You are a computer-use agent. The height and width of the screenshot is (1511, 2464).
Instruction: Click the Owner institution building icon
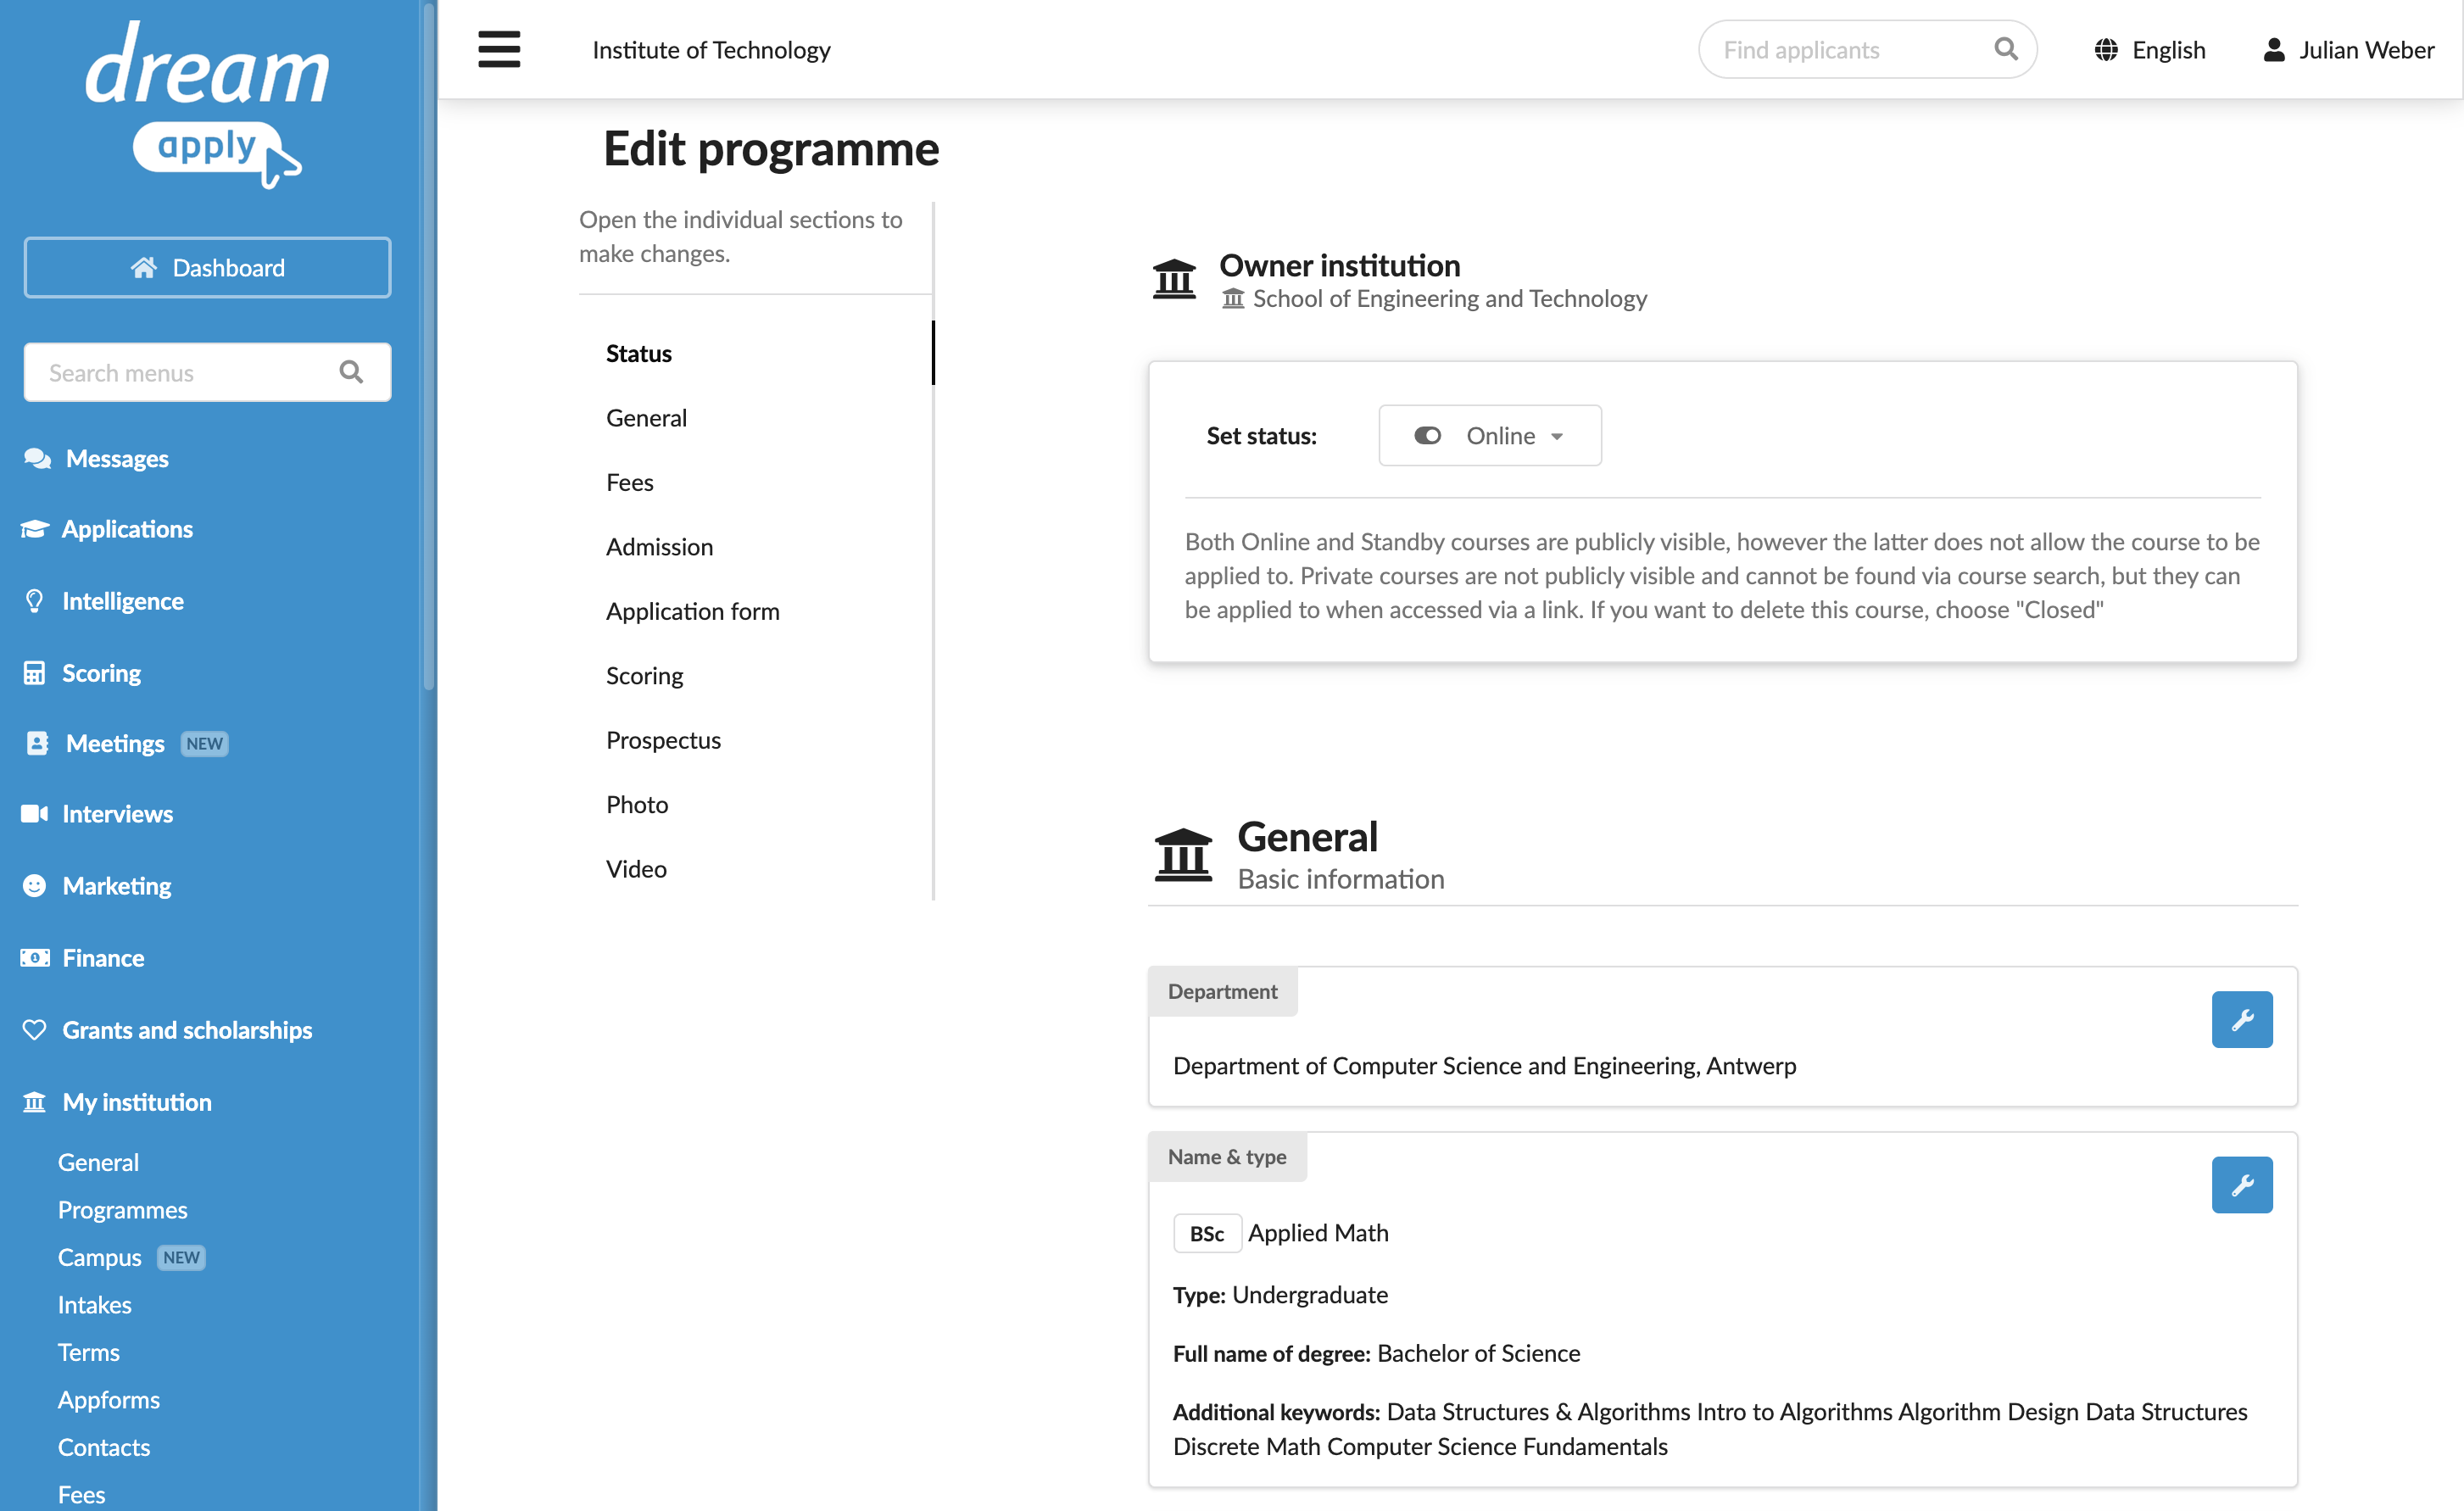[x=1174, y=279]
